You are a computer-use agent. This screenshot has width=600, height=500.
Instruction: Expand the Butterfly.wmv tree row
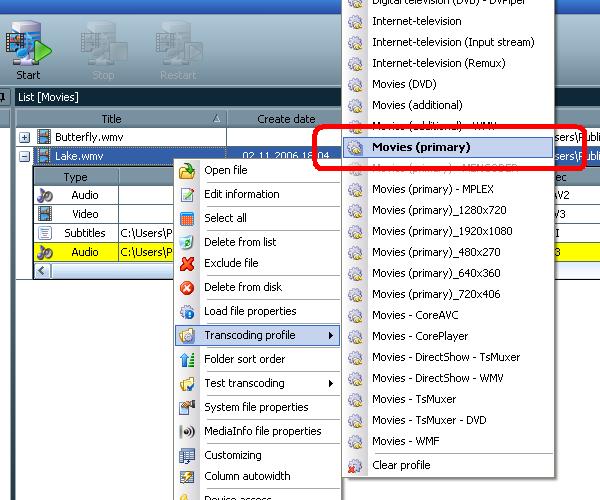click(x=25, y=137)
